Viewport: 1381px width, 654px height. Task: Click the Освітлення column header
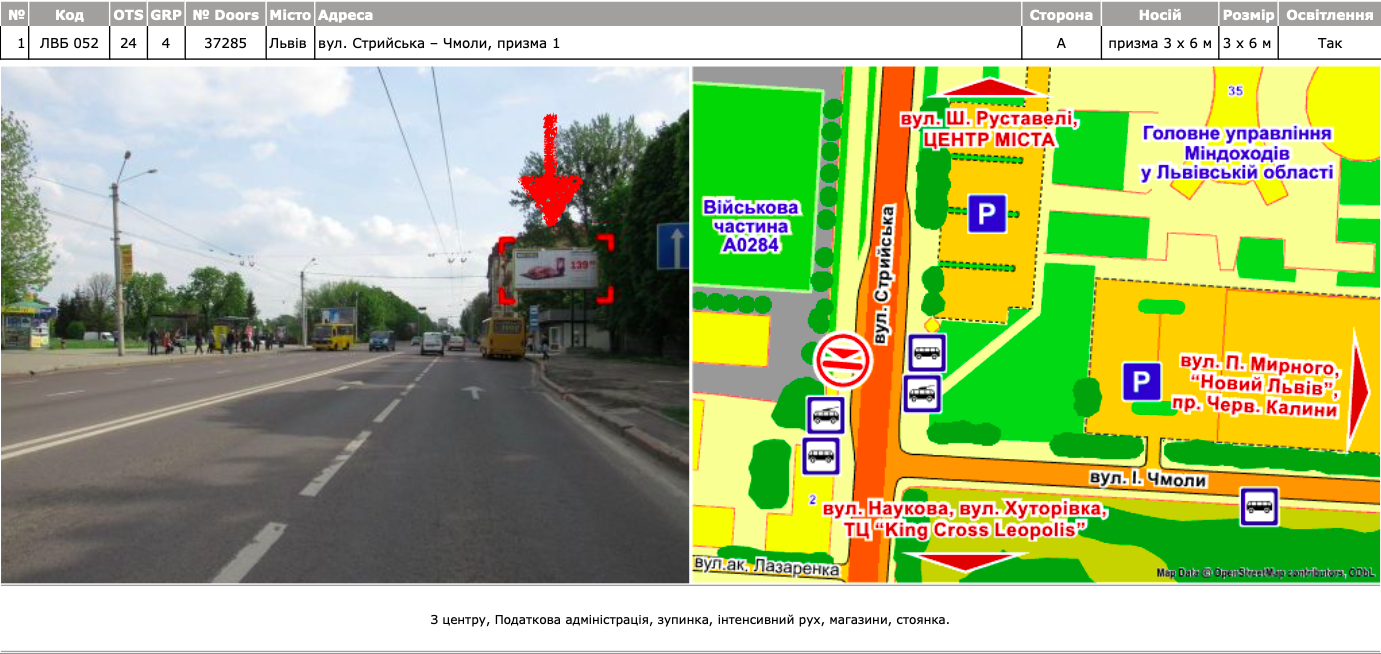coord(1329,15)
